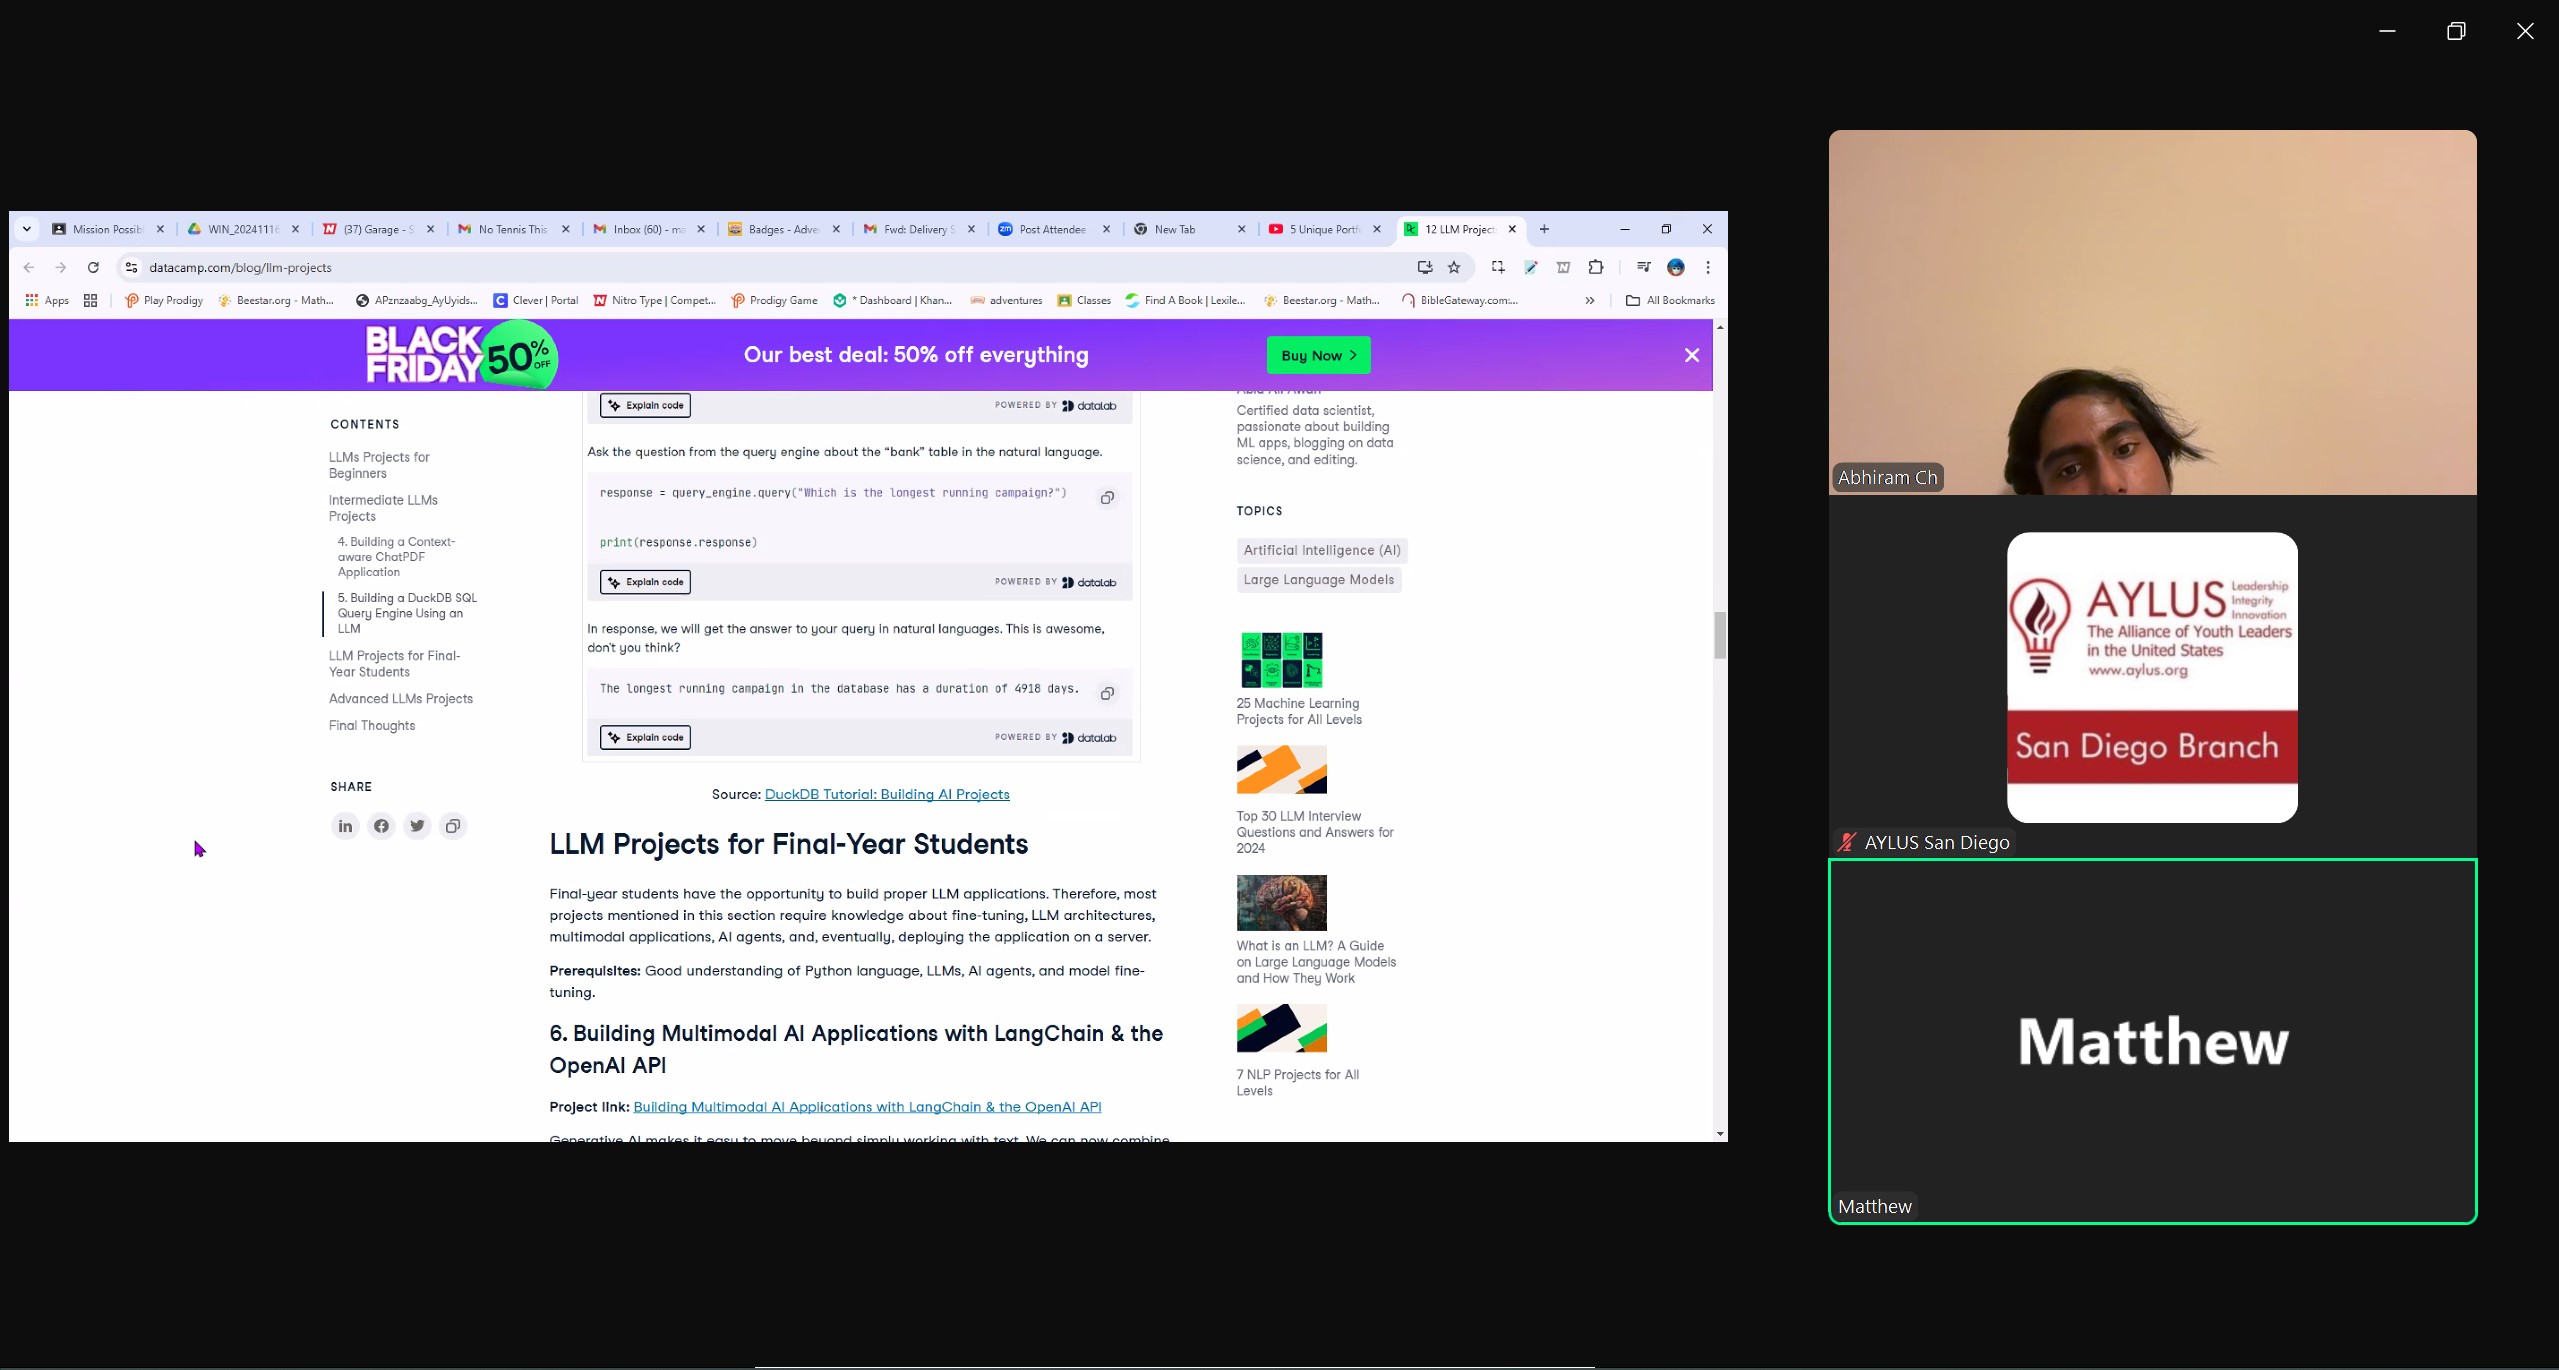Open Chrome profile avatar
The image size is (2559, 1370).
(x=1676, y=267)
